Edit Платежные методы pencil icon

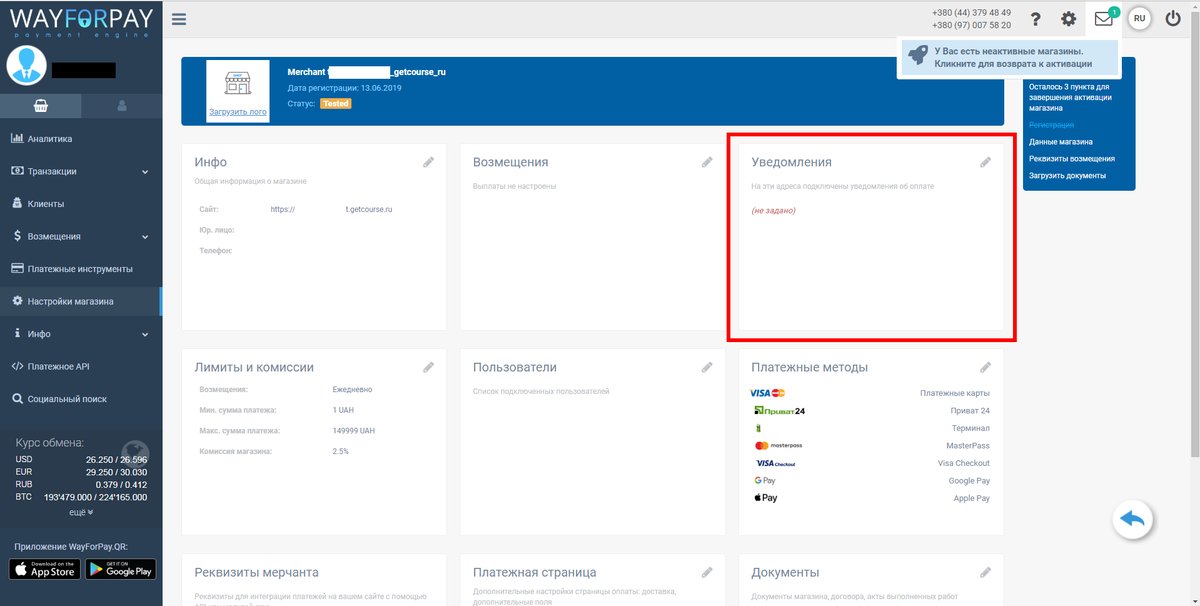985,367
